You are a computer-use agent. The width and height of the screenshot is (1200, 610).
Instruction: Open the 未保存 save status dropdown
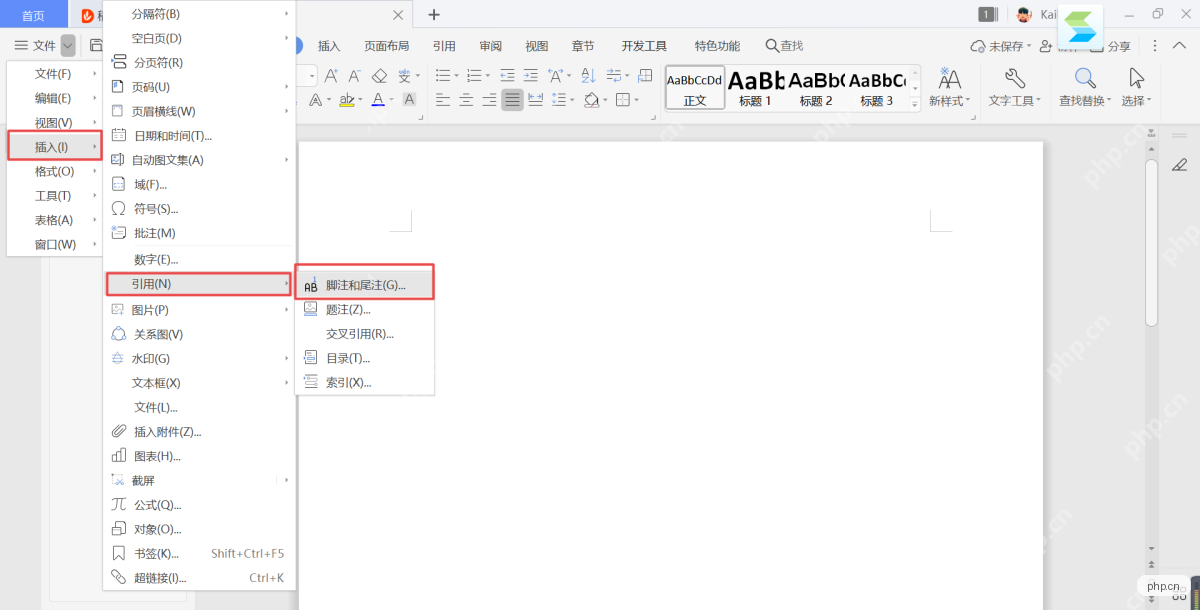pos(1001,46)
